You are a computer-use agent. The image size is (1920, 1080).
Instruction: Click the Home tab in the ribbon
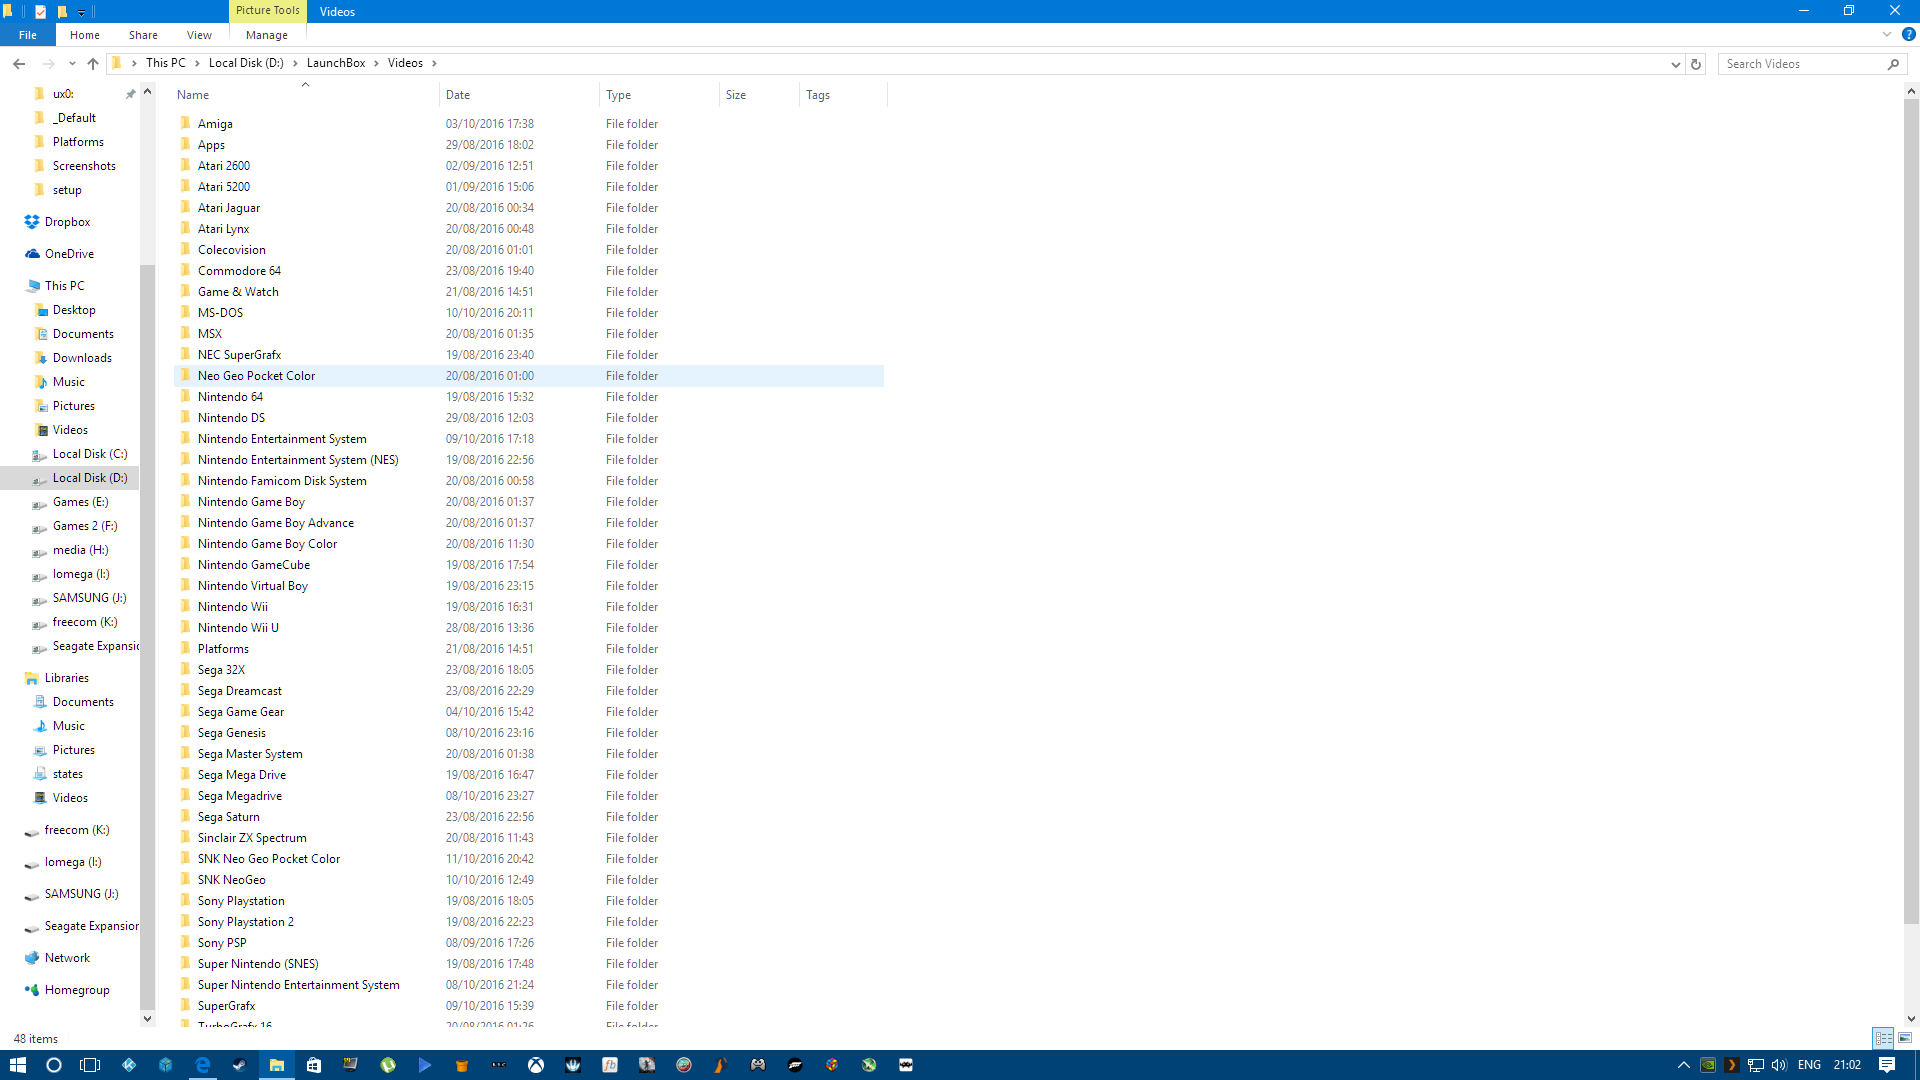tap(83, 34)
